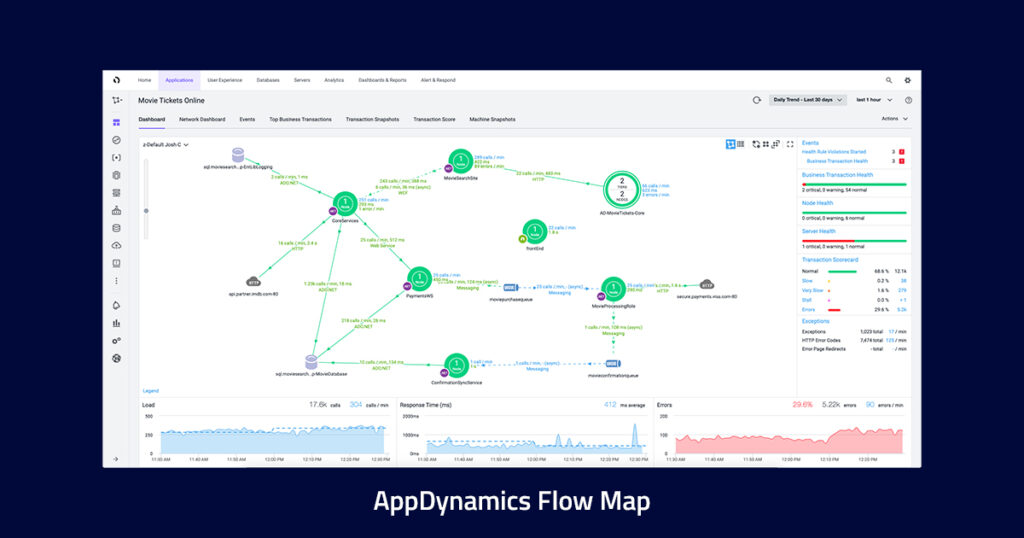Open the gears configuration sidebar icon
This screenshot has width=1024, height=538.
[x=116, y=340]
